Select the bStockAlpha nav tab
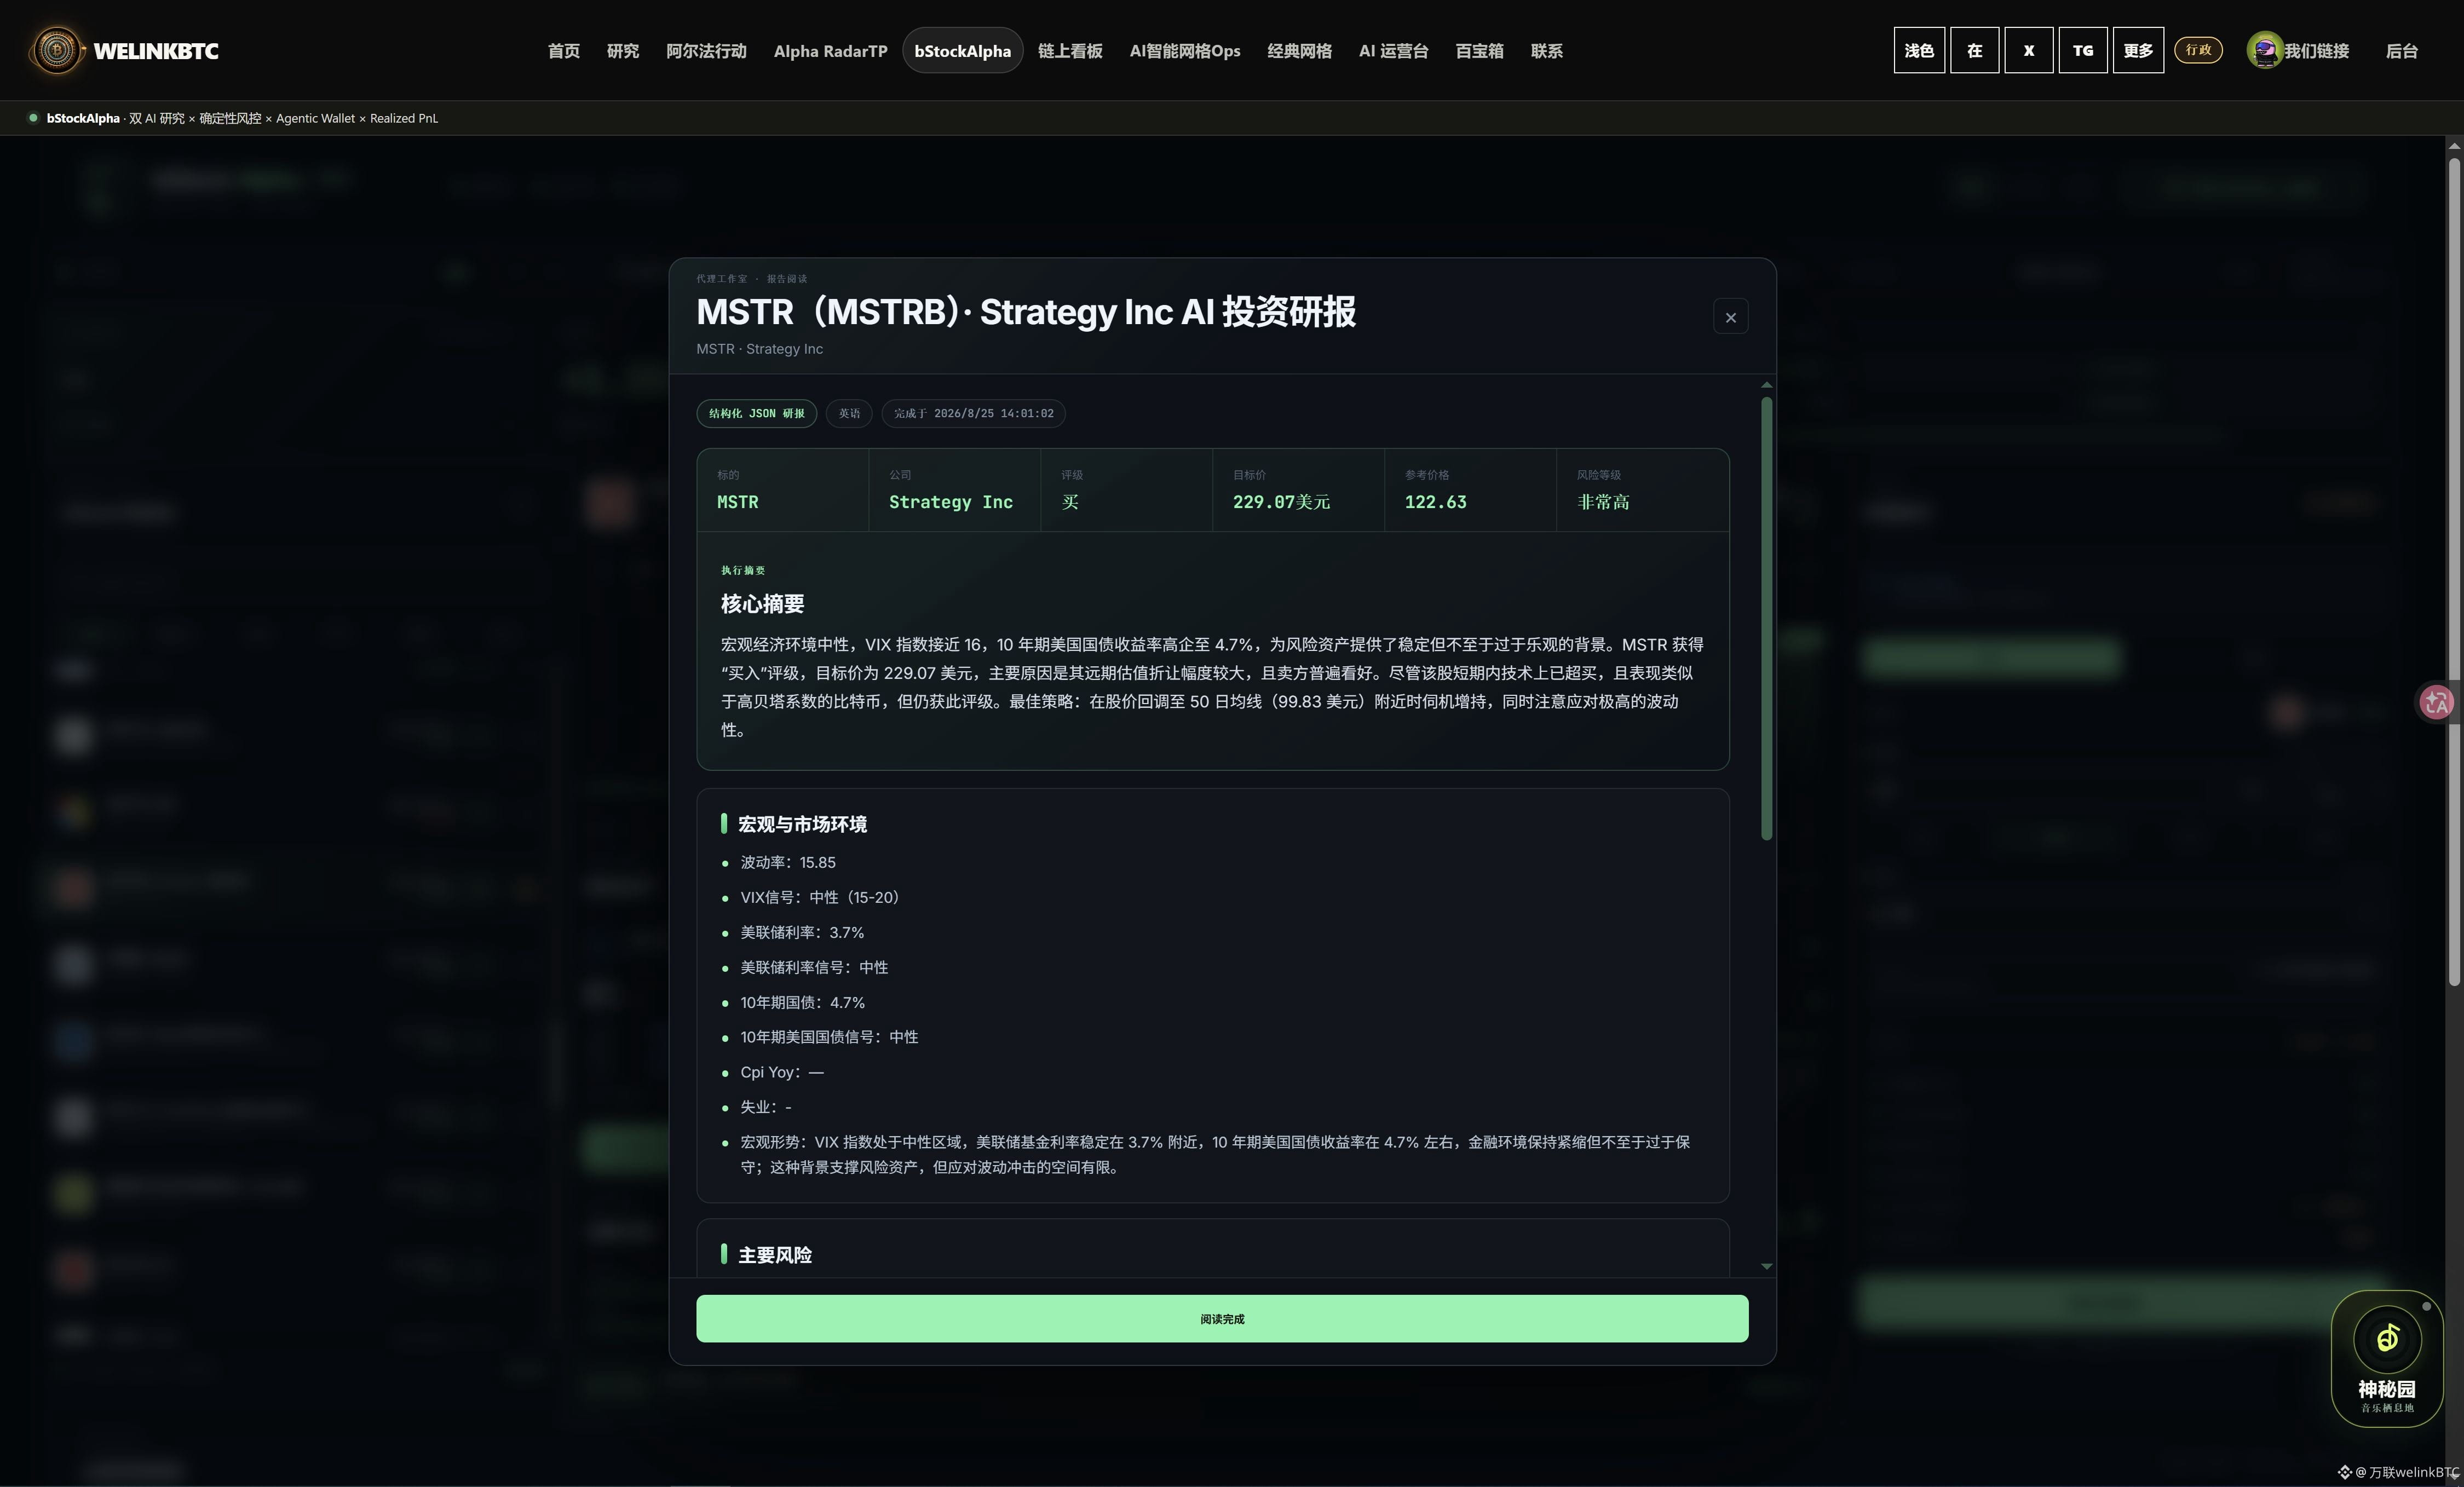The image size is (2464, 1487). [962, 51]
